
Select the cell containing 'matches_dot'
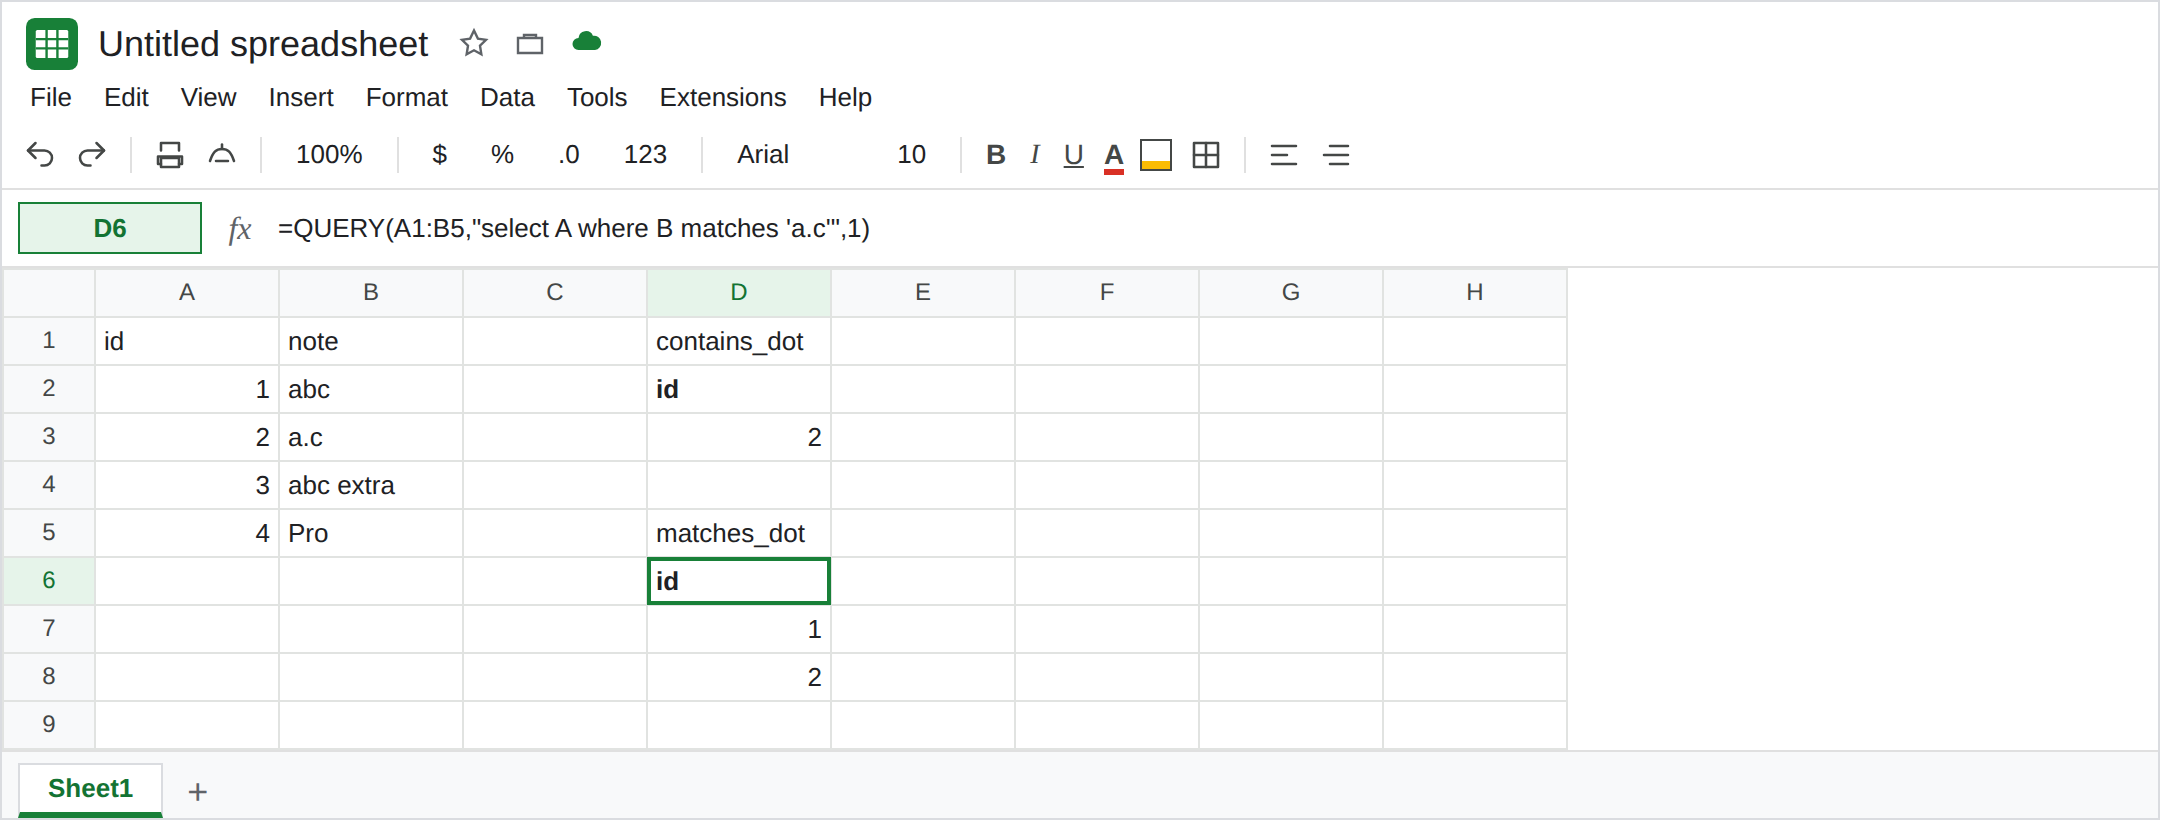[739, 533]
